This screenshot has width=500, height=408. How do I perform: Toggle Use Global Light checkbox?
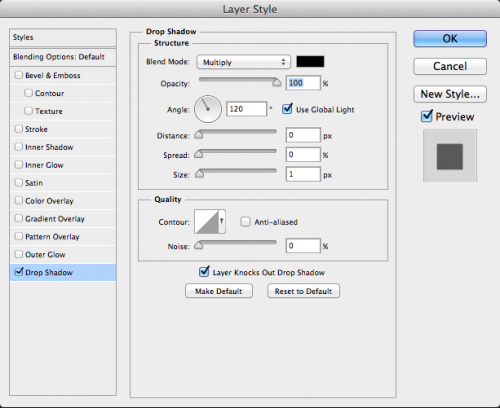click(x=287, y=109)
